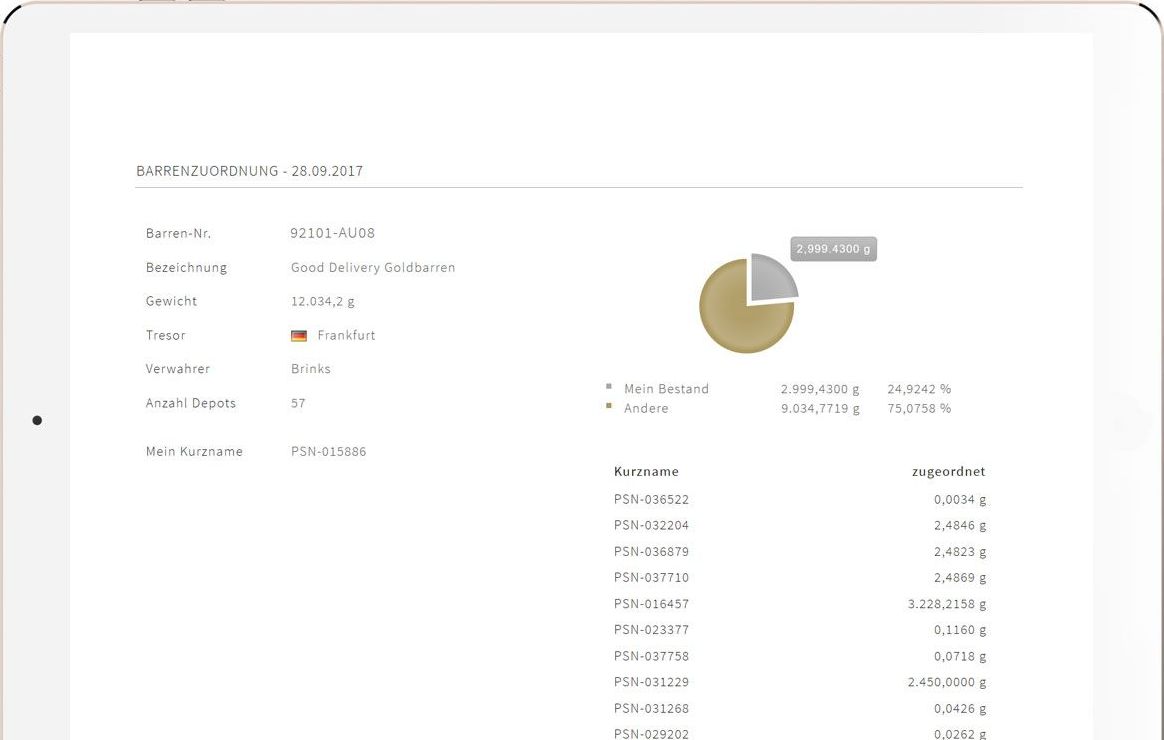Click the weight value 12.034,2 g

click(322, 301)
